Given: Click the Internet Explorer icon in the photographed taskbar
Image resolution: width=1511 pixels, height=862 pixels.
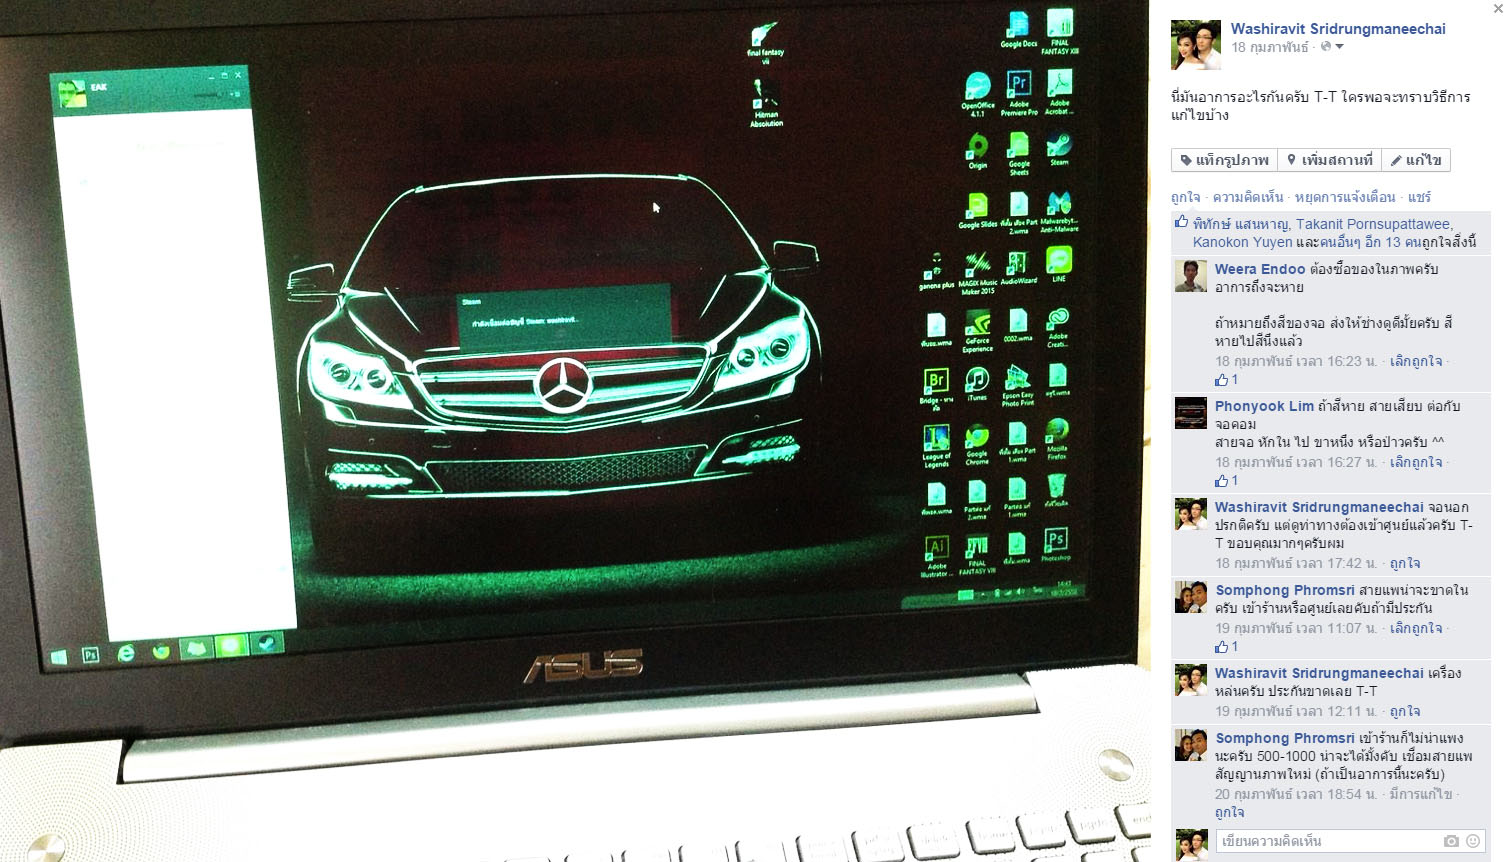Looking at the screenshot, I should point(126,653).
